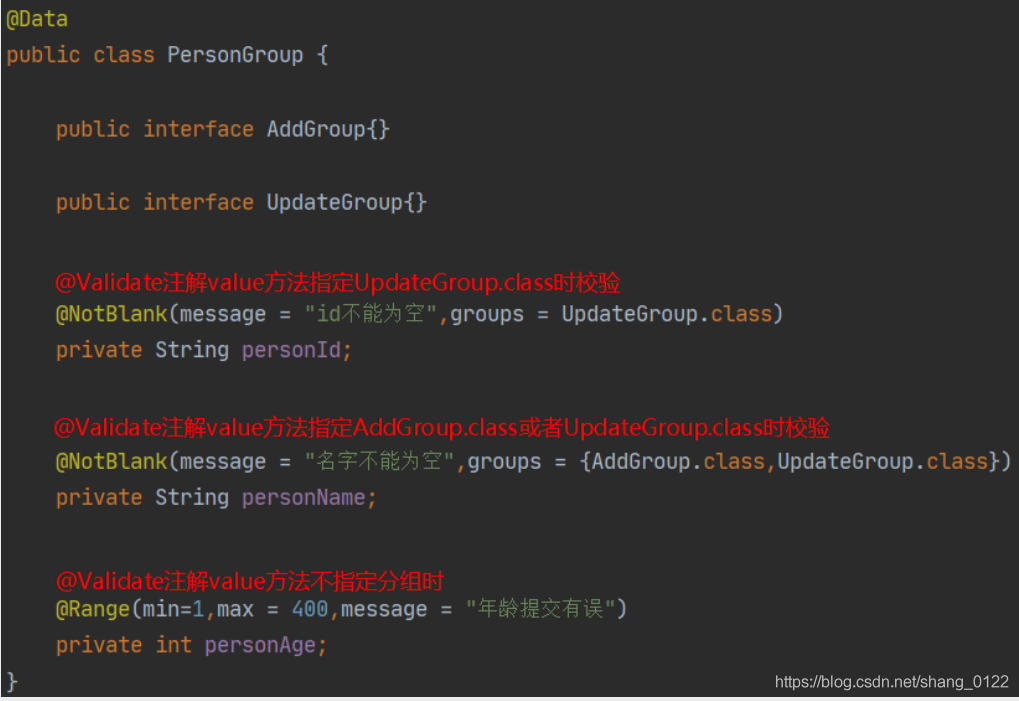Image resolution: width=1019 pixels, height=701 pixels.
Task: Click AddGroup.class inside the groups array
Action: (678, 461)
